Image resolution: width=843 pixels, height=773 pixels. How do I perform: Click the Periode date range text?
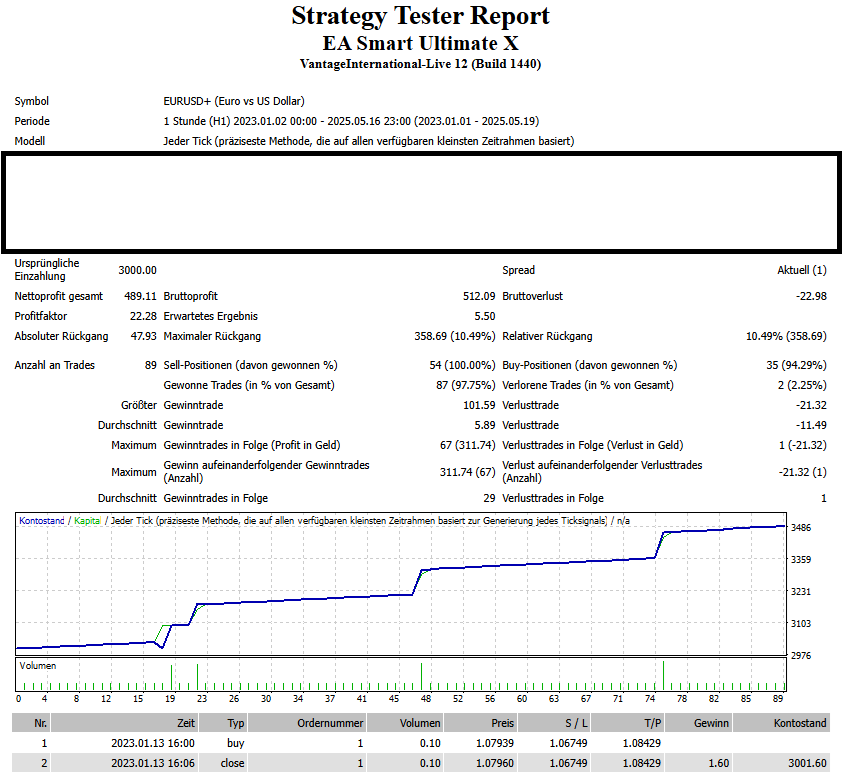point(350,121)
